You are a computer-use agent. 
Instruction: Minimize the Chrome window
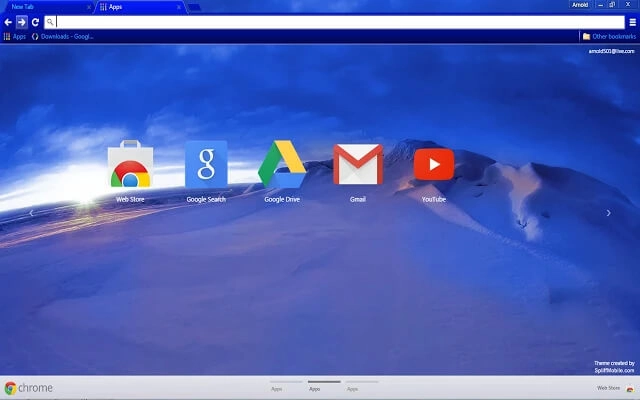tap(600, 5)
